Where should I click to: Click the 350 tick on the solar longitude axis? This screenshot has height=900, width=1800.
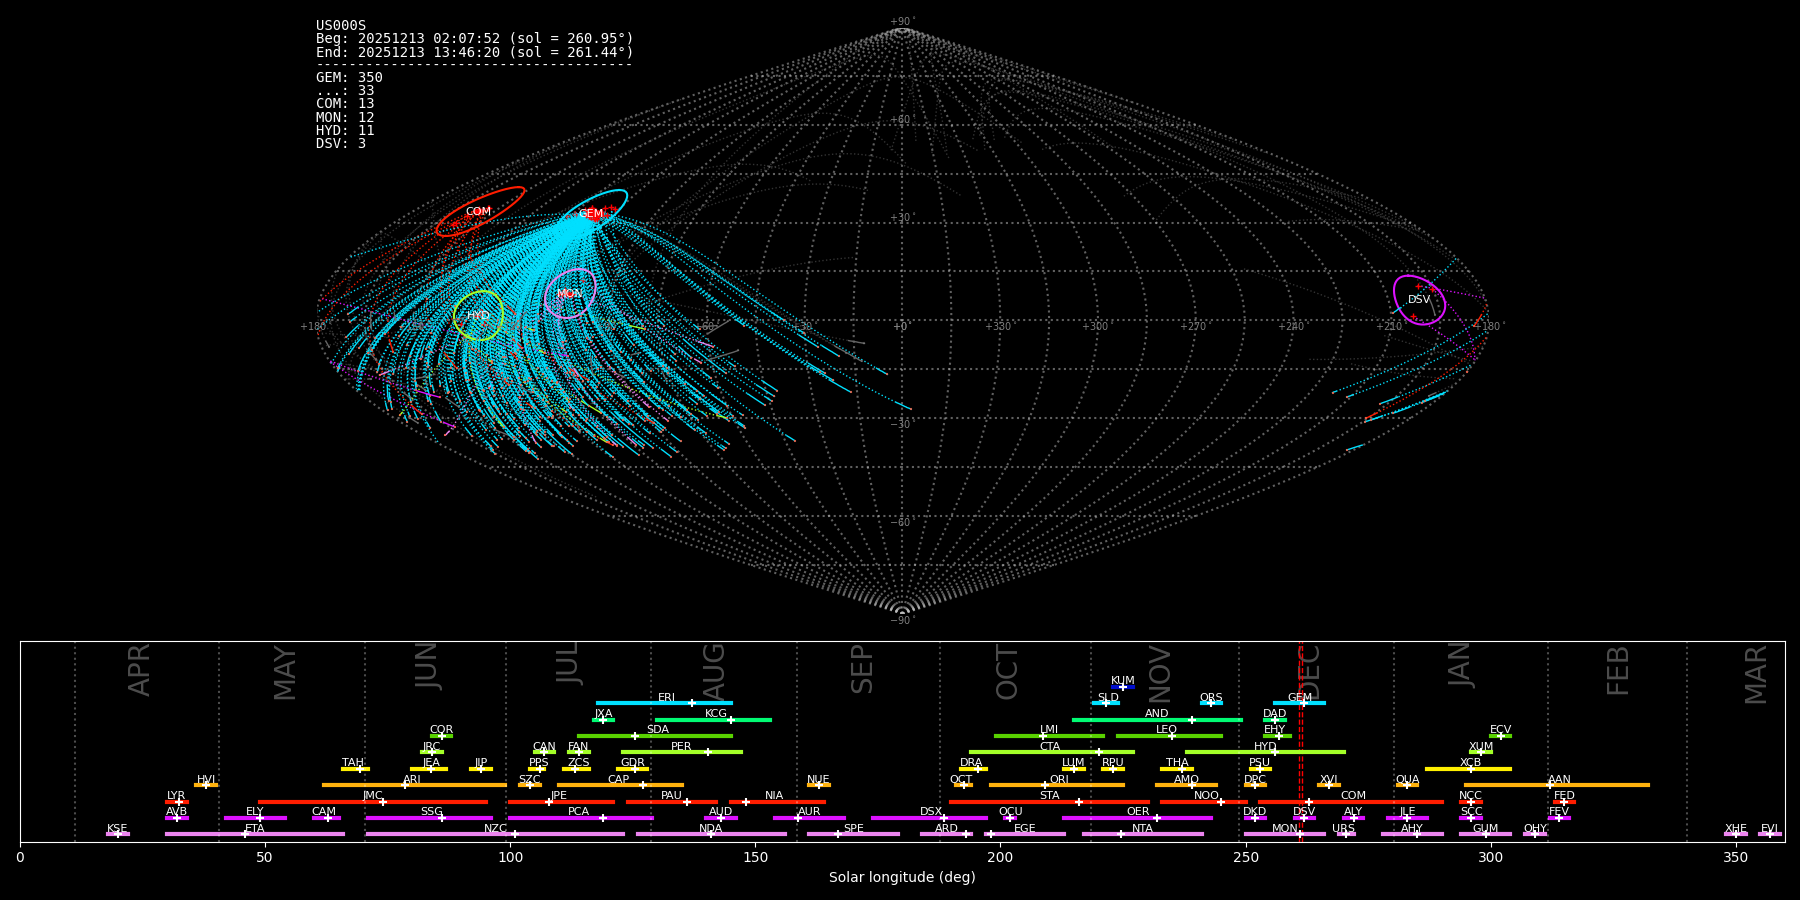point(1736,857)
